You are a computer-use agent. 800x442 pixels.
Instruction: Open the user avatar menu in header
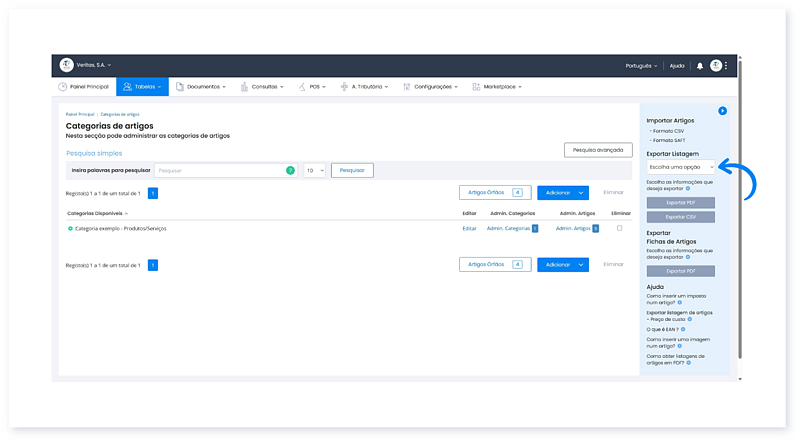716,66
